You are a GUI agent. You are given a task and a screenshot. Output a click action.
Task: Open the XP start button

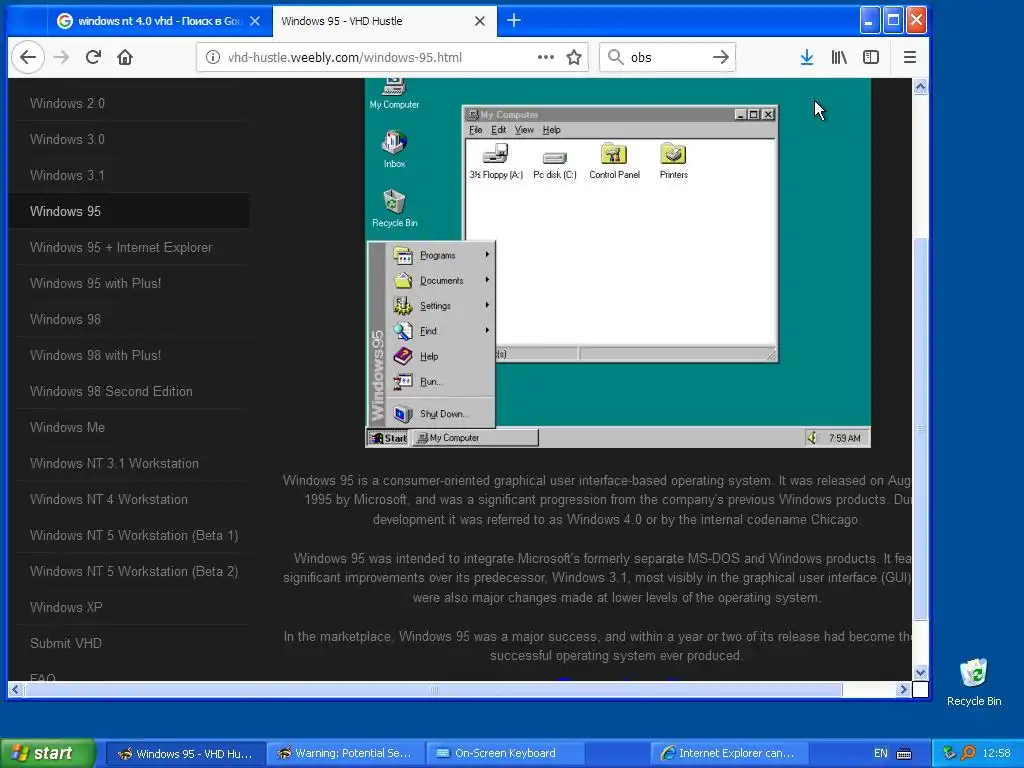[47, 753]
